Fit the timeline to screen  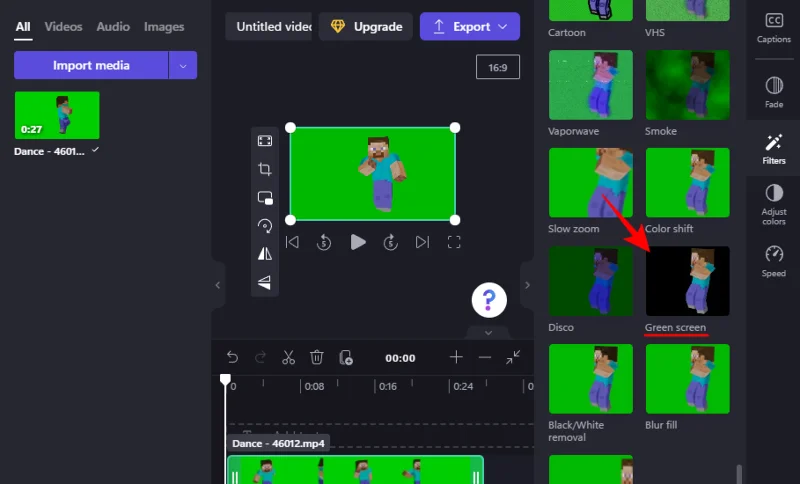pos(513,358)
